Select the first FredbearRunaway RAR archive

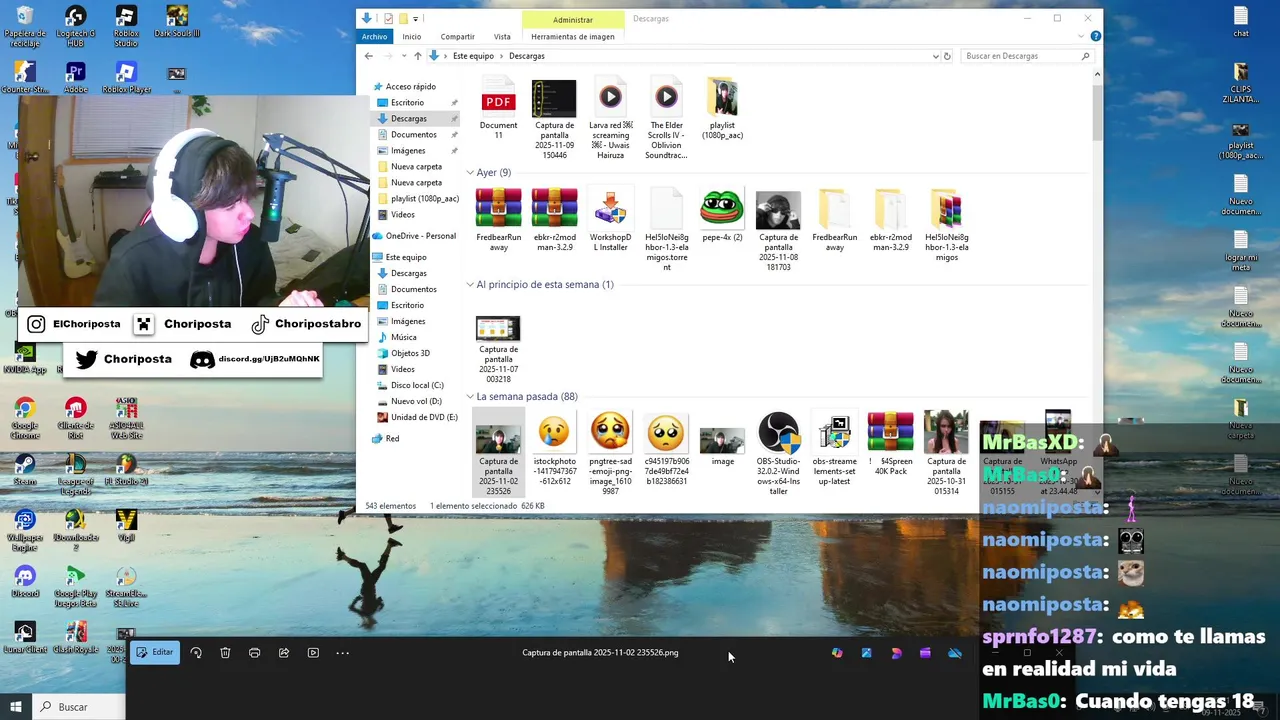coord(498,220)
